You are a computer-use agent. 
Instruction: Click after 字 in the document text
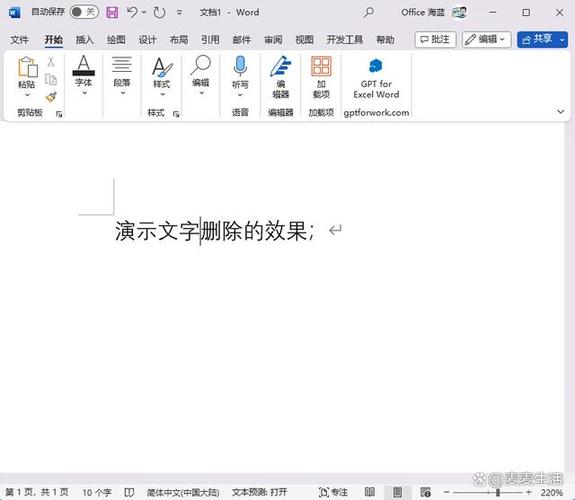click(200, 231)
